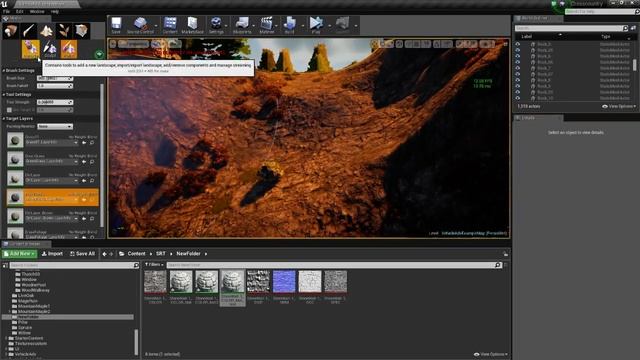
Task: Click the Save toolbar button
Action: [116, 25]
